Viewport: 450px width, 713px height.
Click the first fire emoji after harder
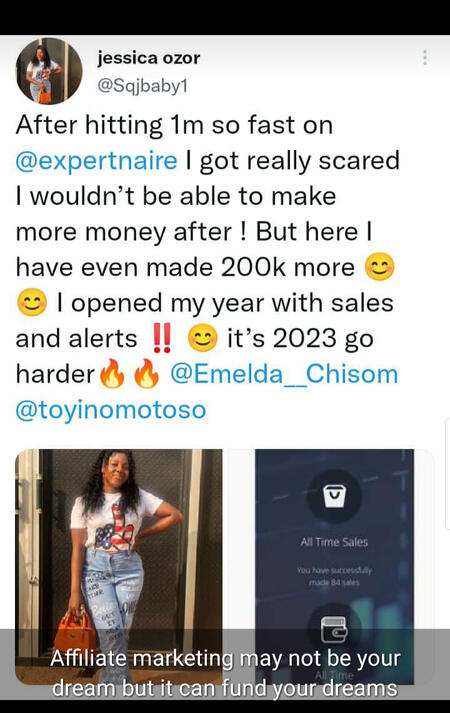[x=112, y=374]
